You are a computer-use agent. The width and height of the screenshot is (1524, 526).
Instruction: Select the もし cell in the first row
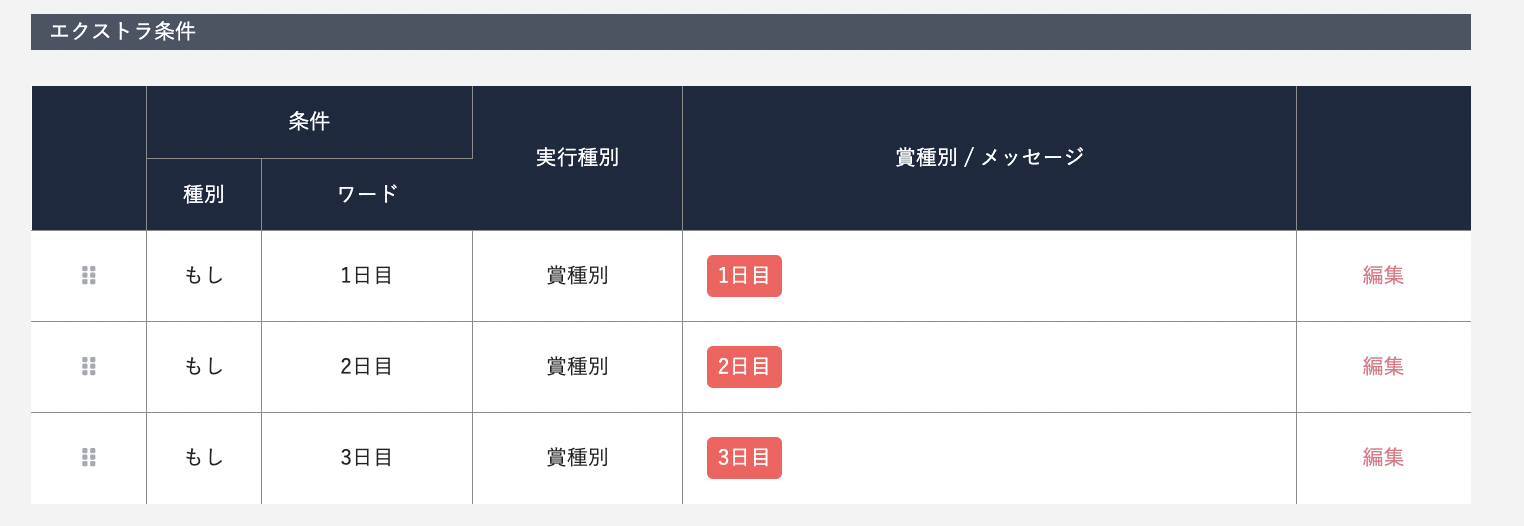[204, 276]
